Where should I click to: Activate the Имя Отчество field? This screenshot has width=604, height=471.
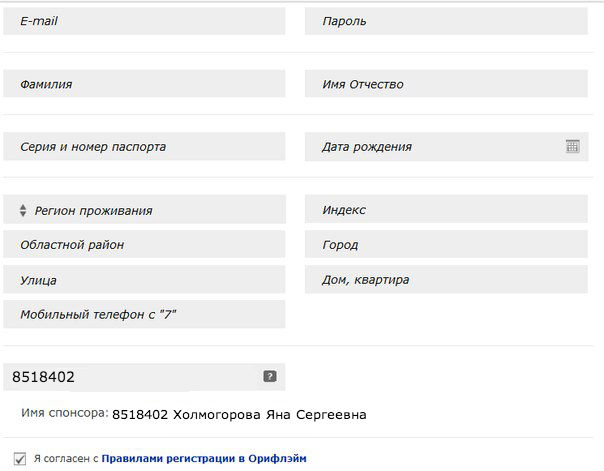pyautogui.click(x=446, y=84)
